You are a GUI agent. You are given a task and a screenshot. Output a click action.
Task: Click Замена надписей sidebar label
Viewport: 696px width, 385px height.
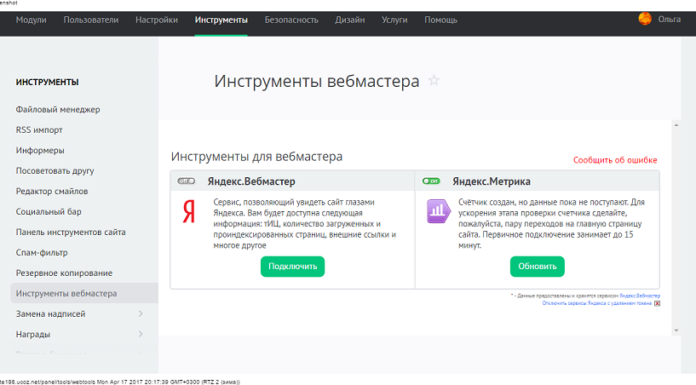[51, 314]
